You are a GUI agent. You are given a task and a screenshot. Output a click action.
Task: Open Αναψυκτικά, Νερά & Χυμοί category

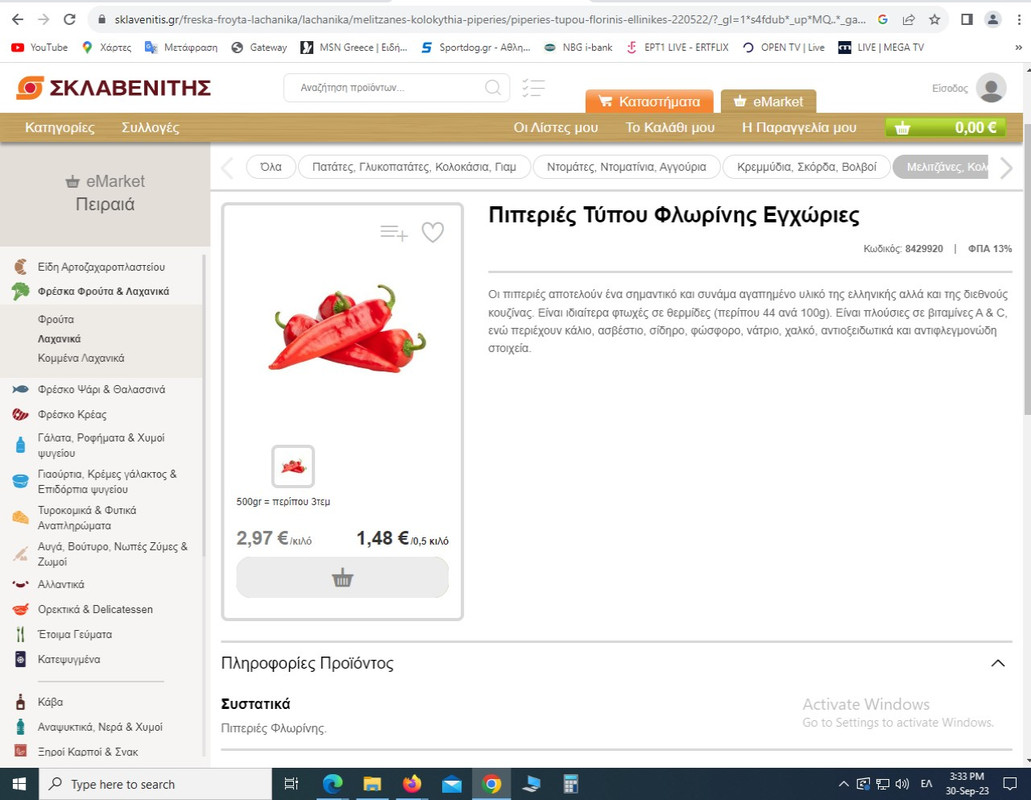(99, 727)
